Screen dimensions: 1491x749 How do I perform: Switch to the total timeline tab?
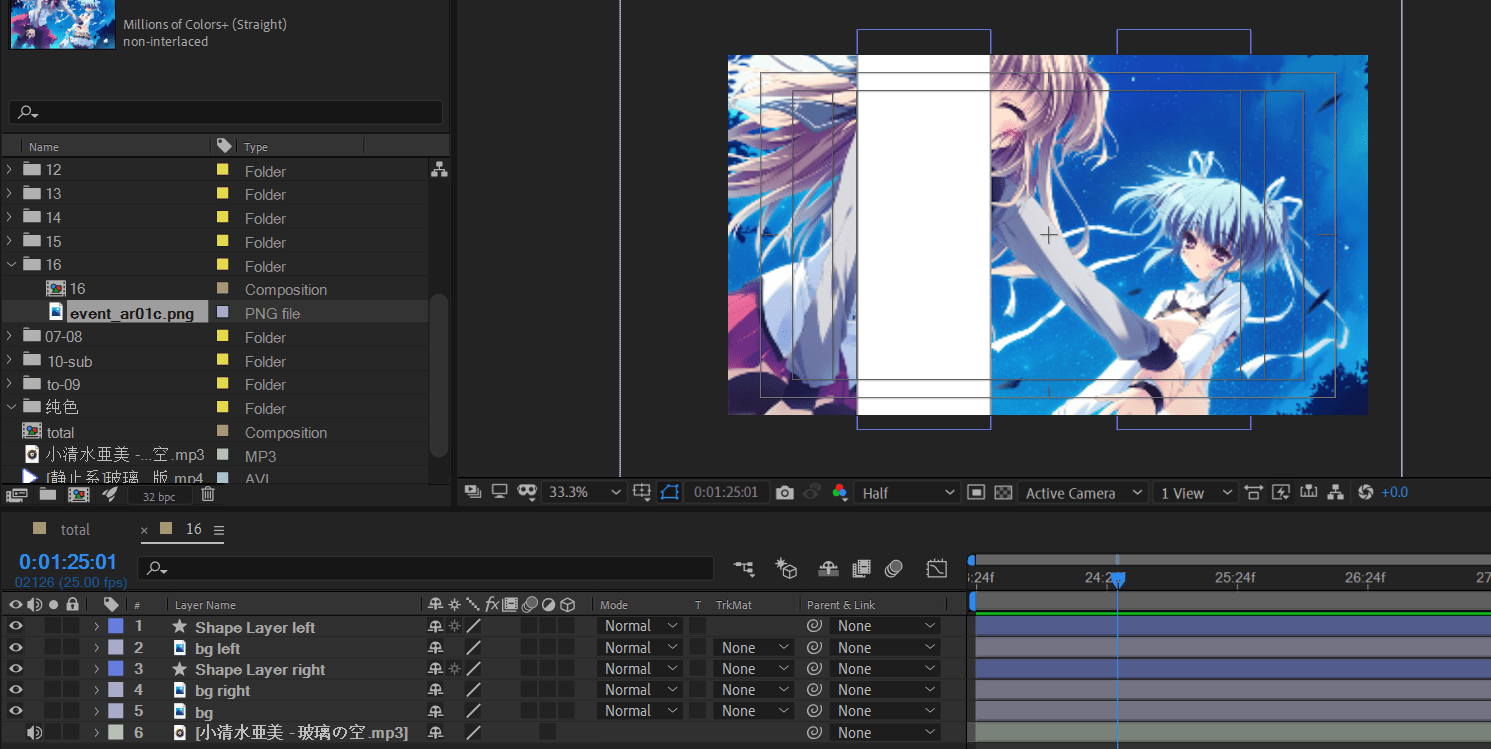(x=75, y=530)
